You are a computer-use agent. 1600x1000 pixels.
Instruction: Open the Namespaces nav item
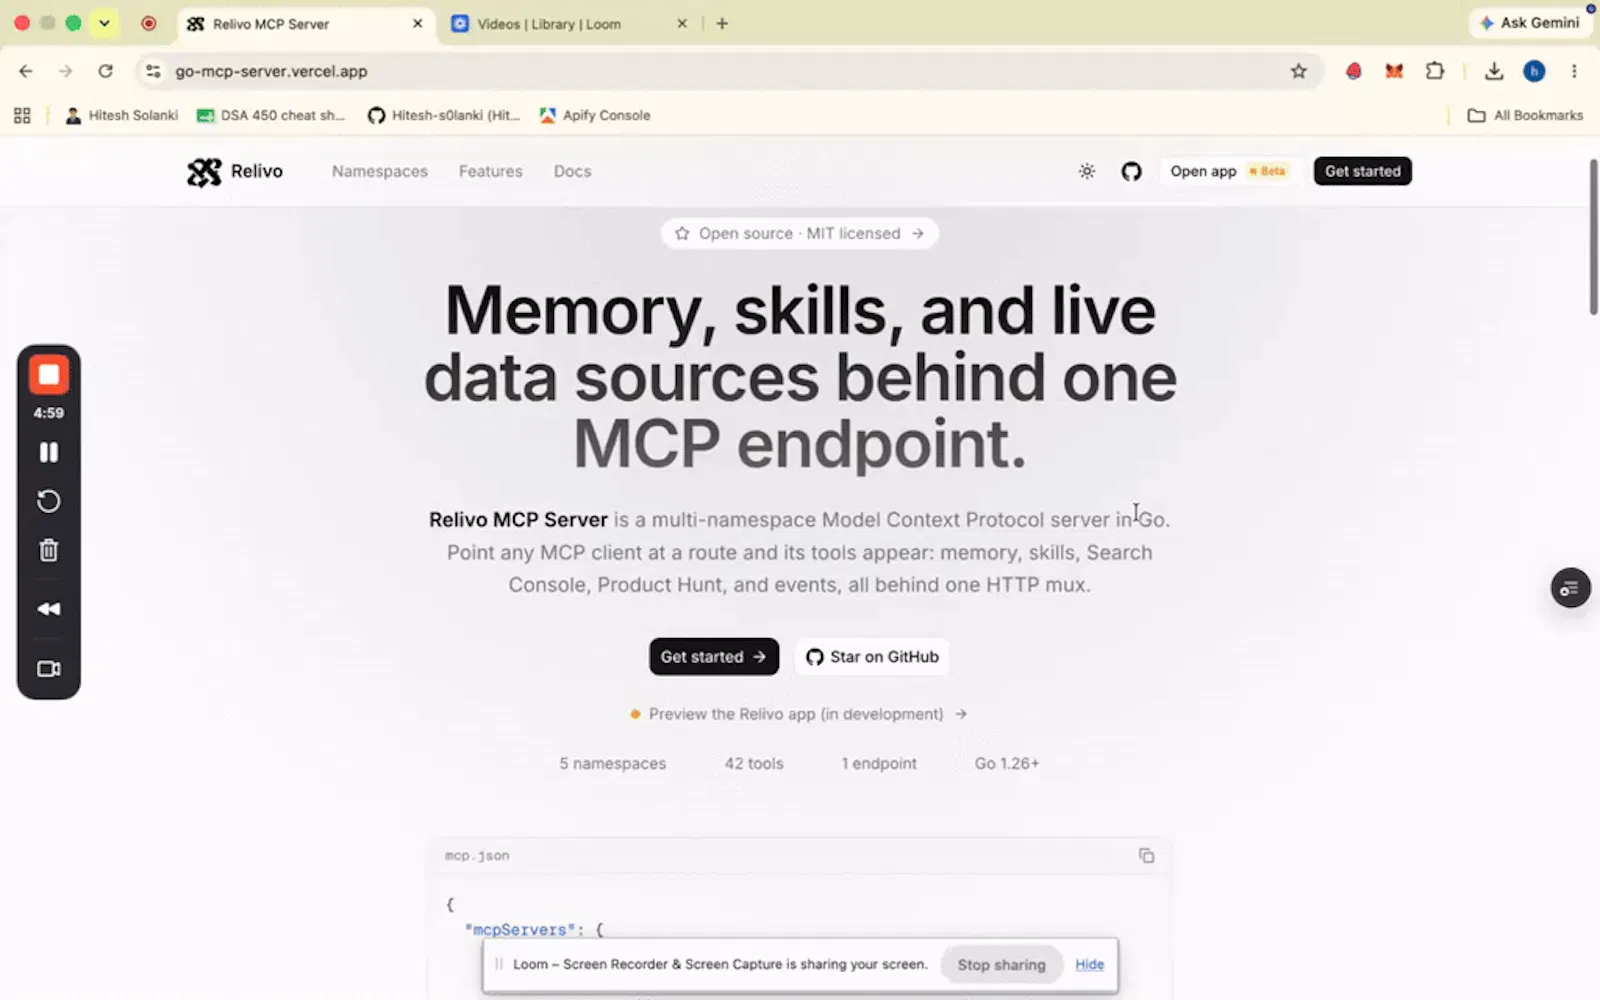tap(380, 171)
